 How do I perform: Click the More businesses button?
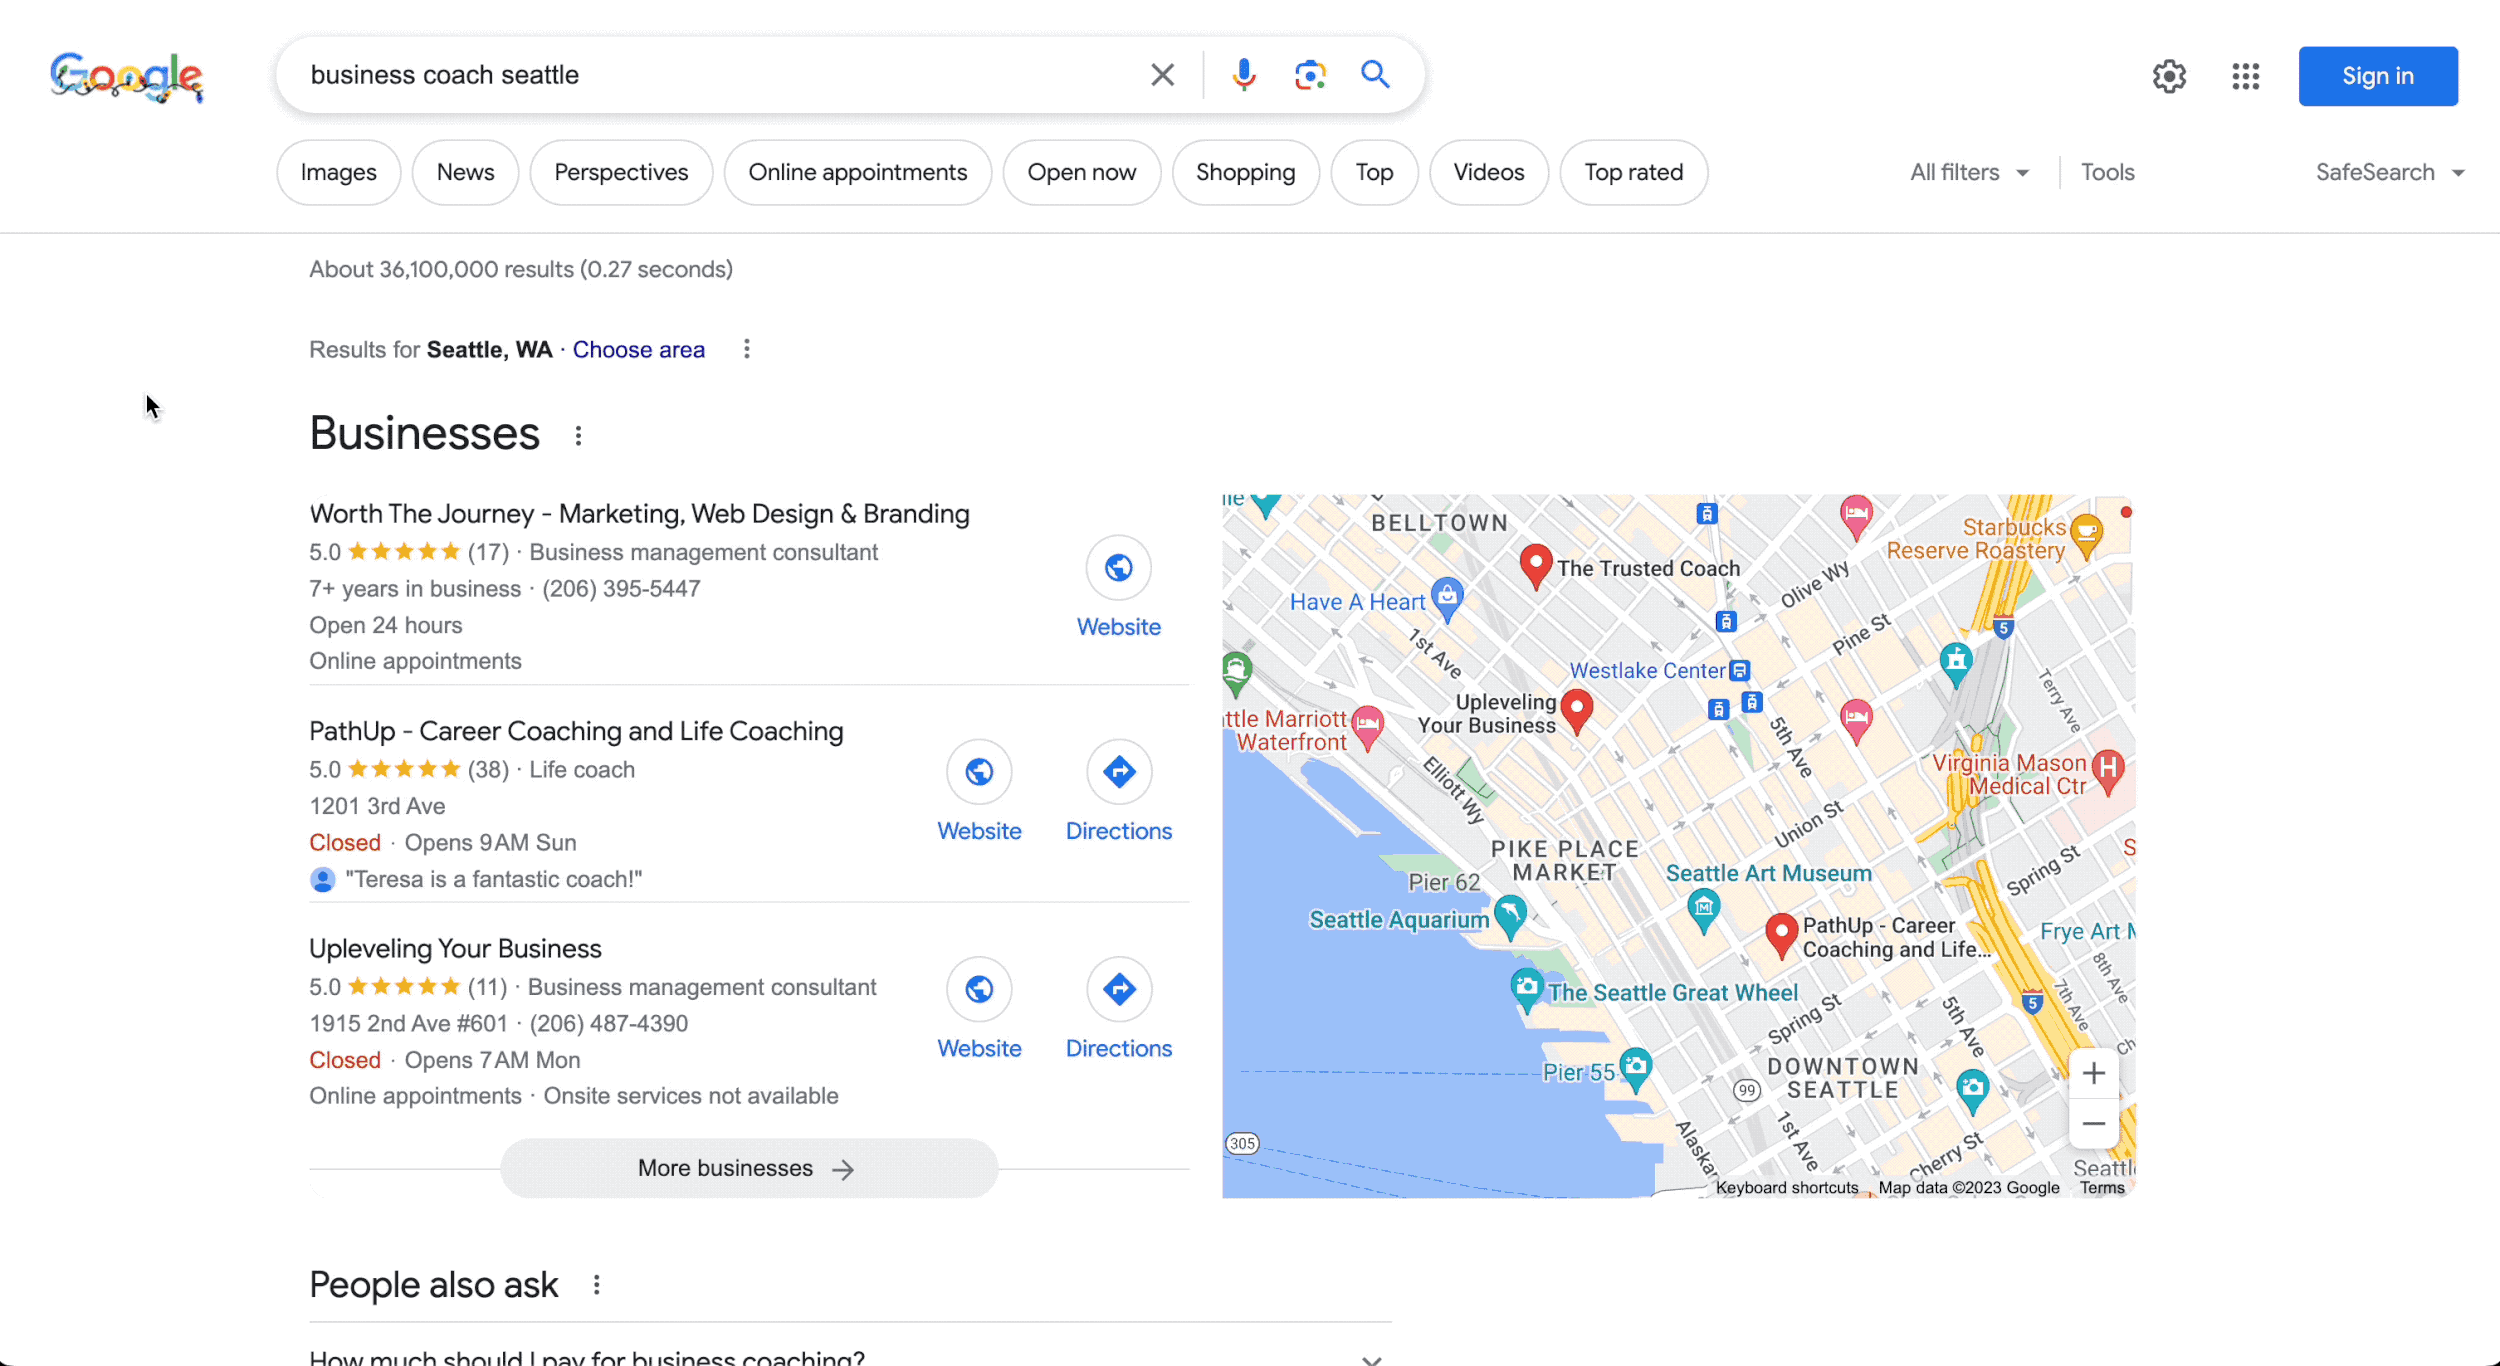(x=749, y=1168)
